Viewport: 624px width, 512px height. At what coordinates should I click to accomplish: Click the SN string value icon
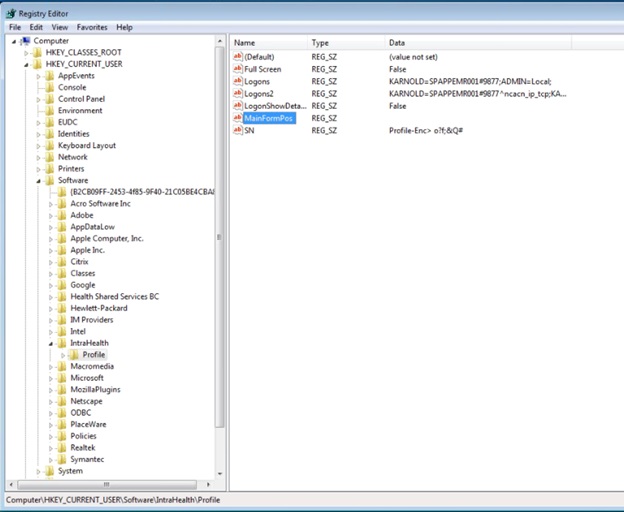[x=238, y=130]
